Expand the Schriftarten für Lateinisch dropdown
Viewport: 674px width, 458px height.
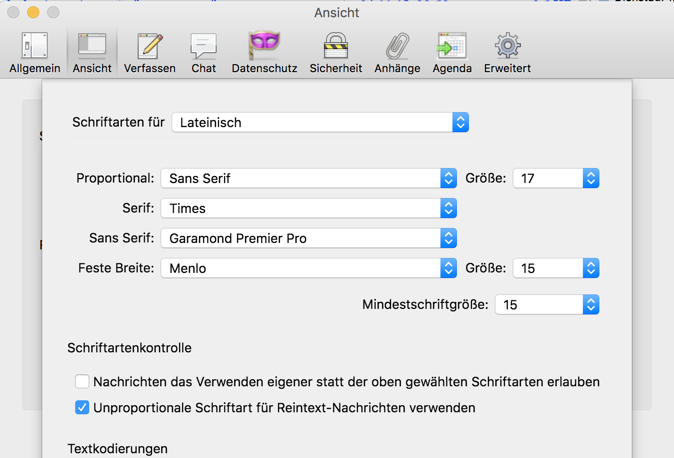click(x=320, y=122)
